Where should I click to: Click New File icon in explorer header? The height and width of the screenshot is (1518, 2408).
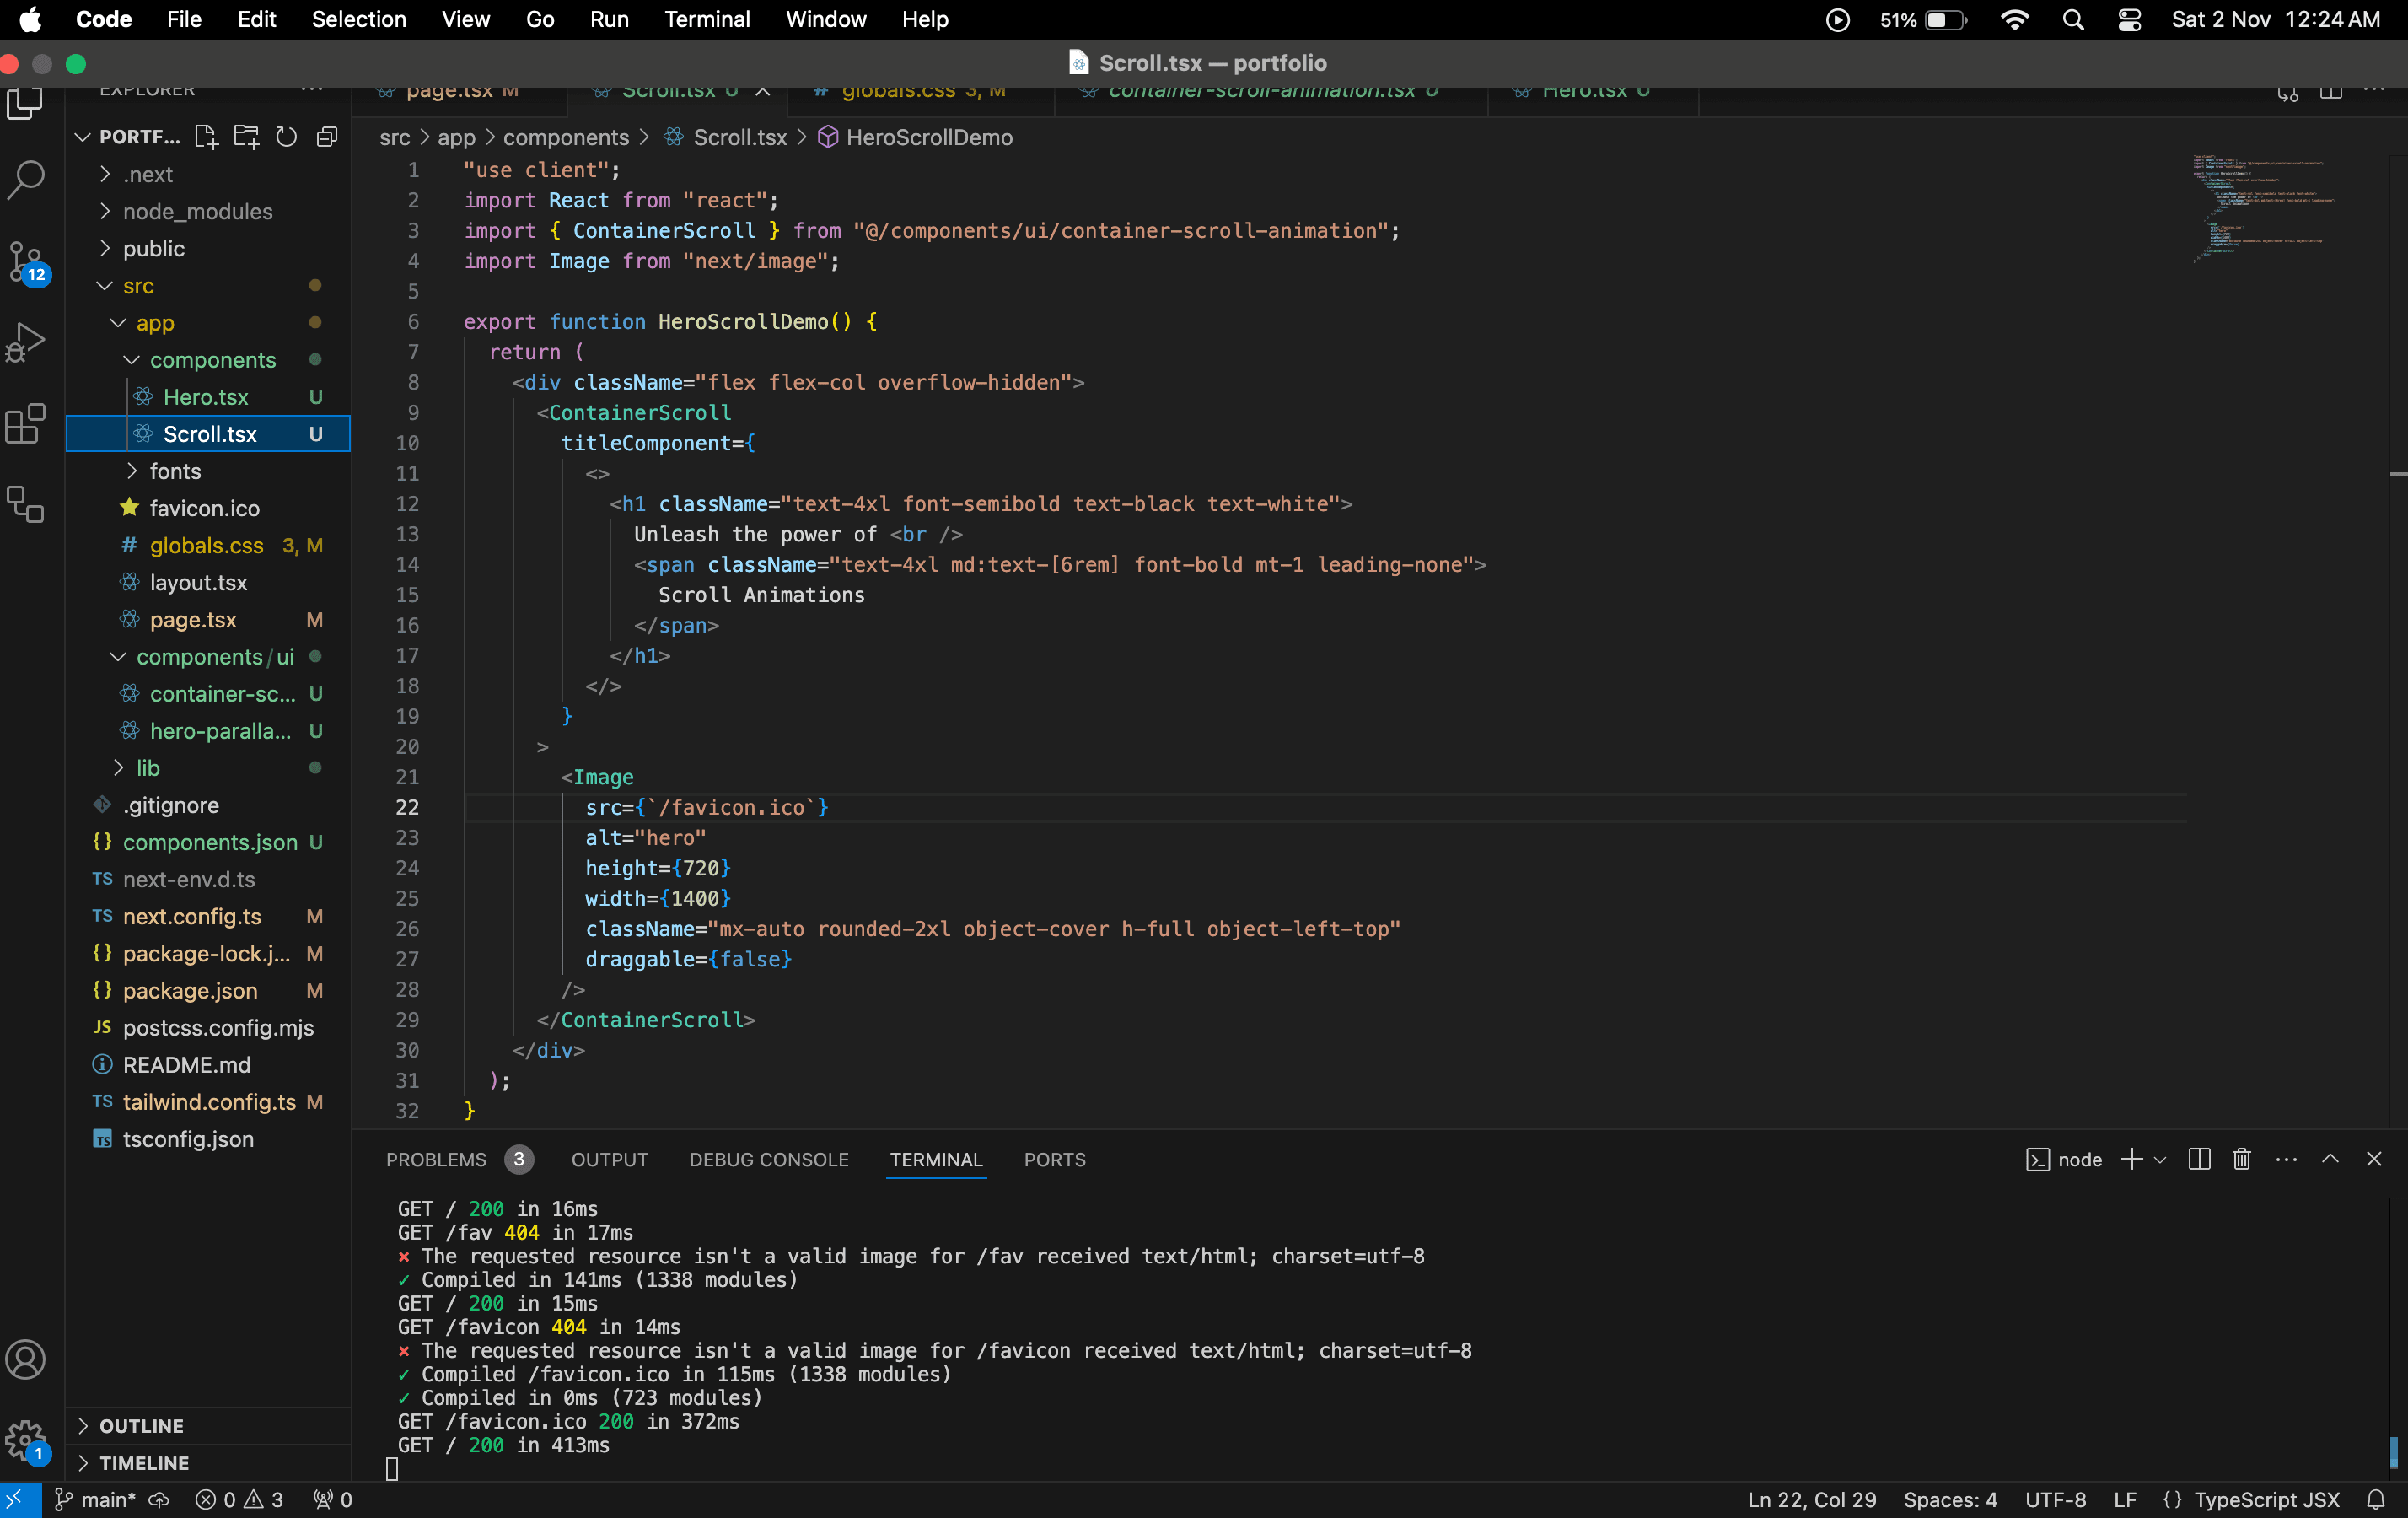click(206, 137)
